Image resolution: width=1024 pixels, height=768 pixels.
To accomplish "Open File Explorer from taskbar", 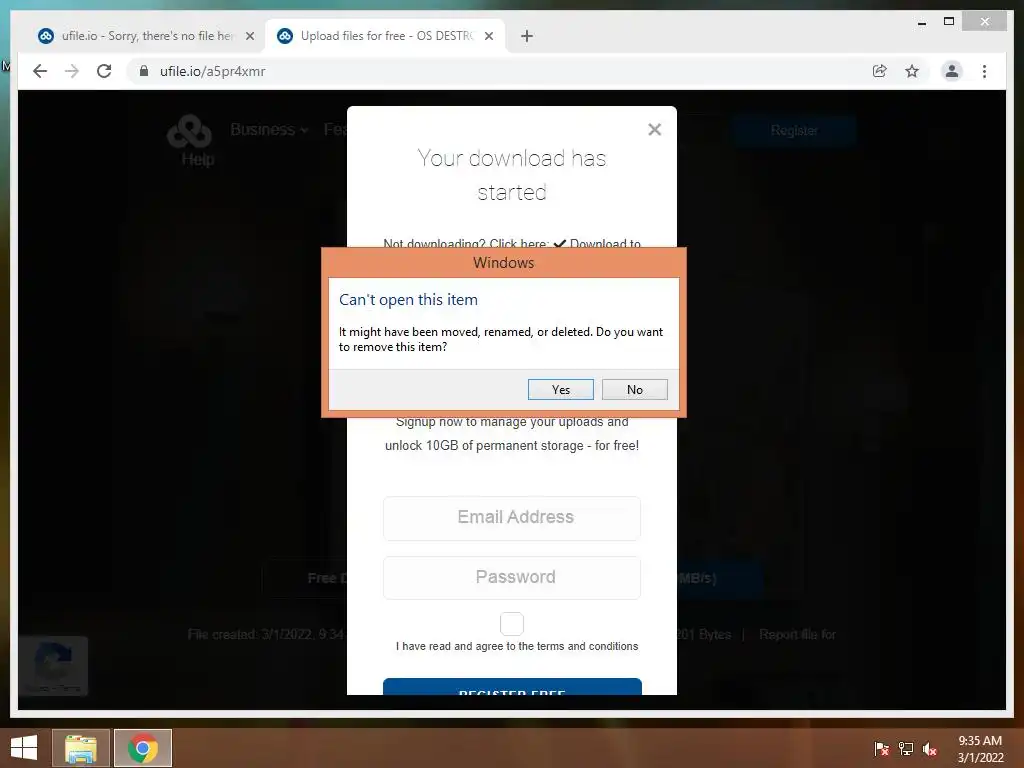I will [x=81, y=748].
